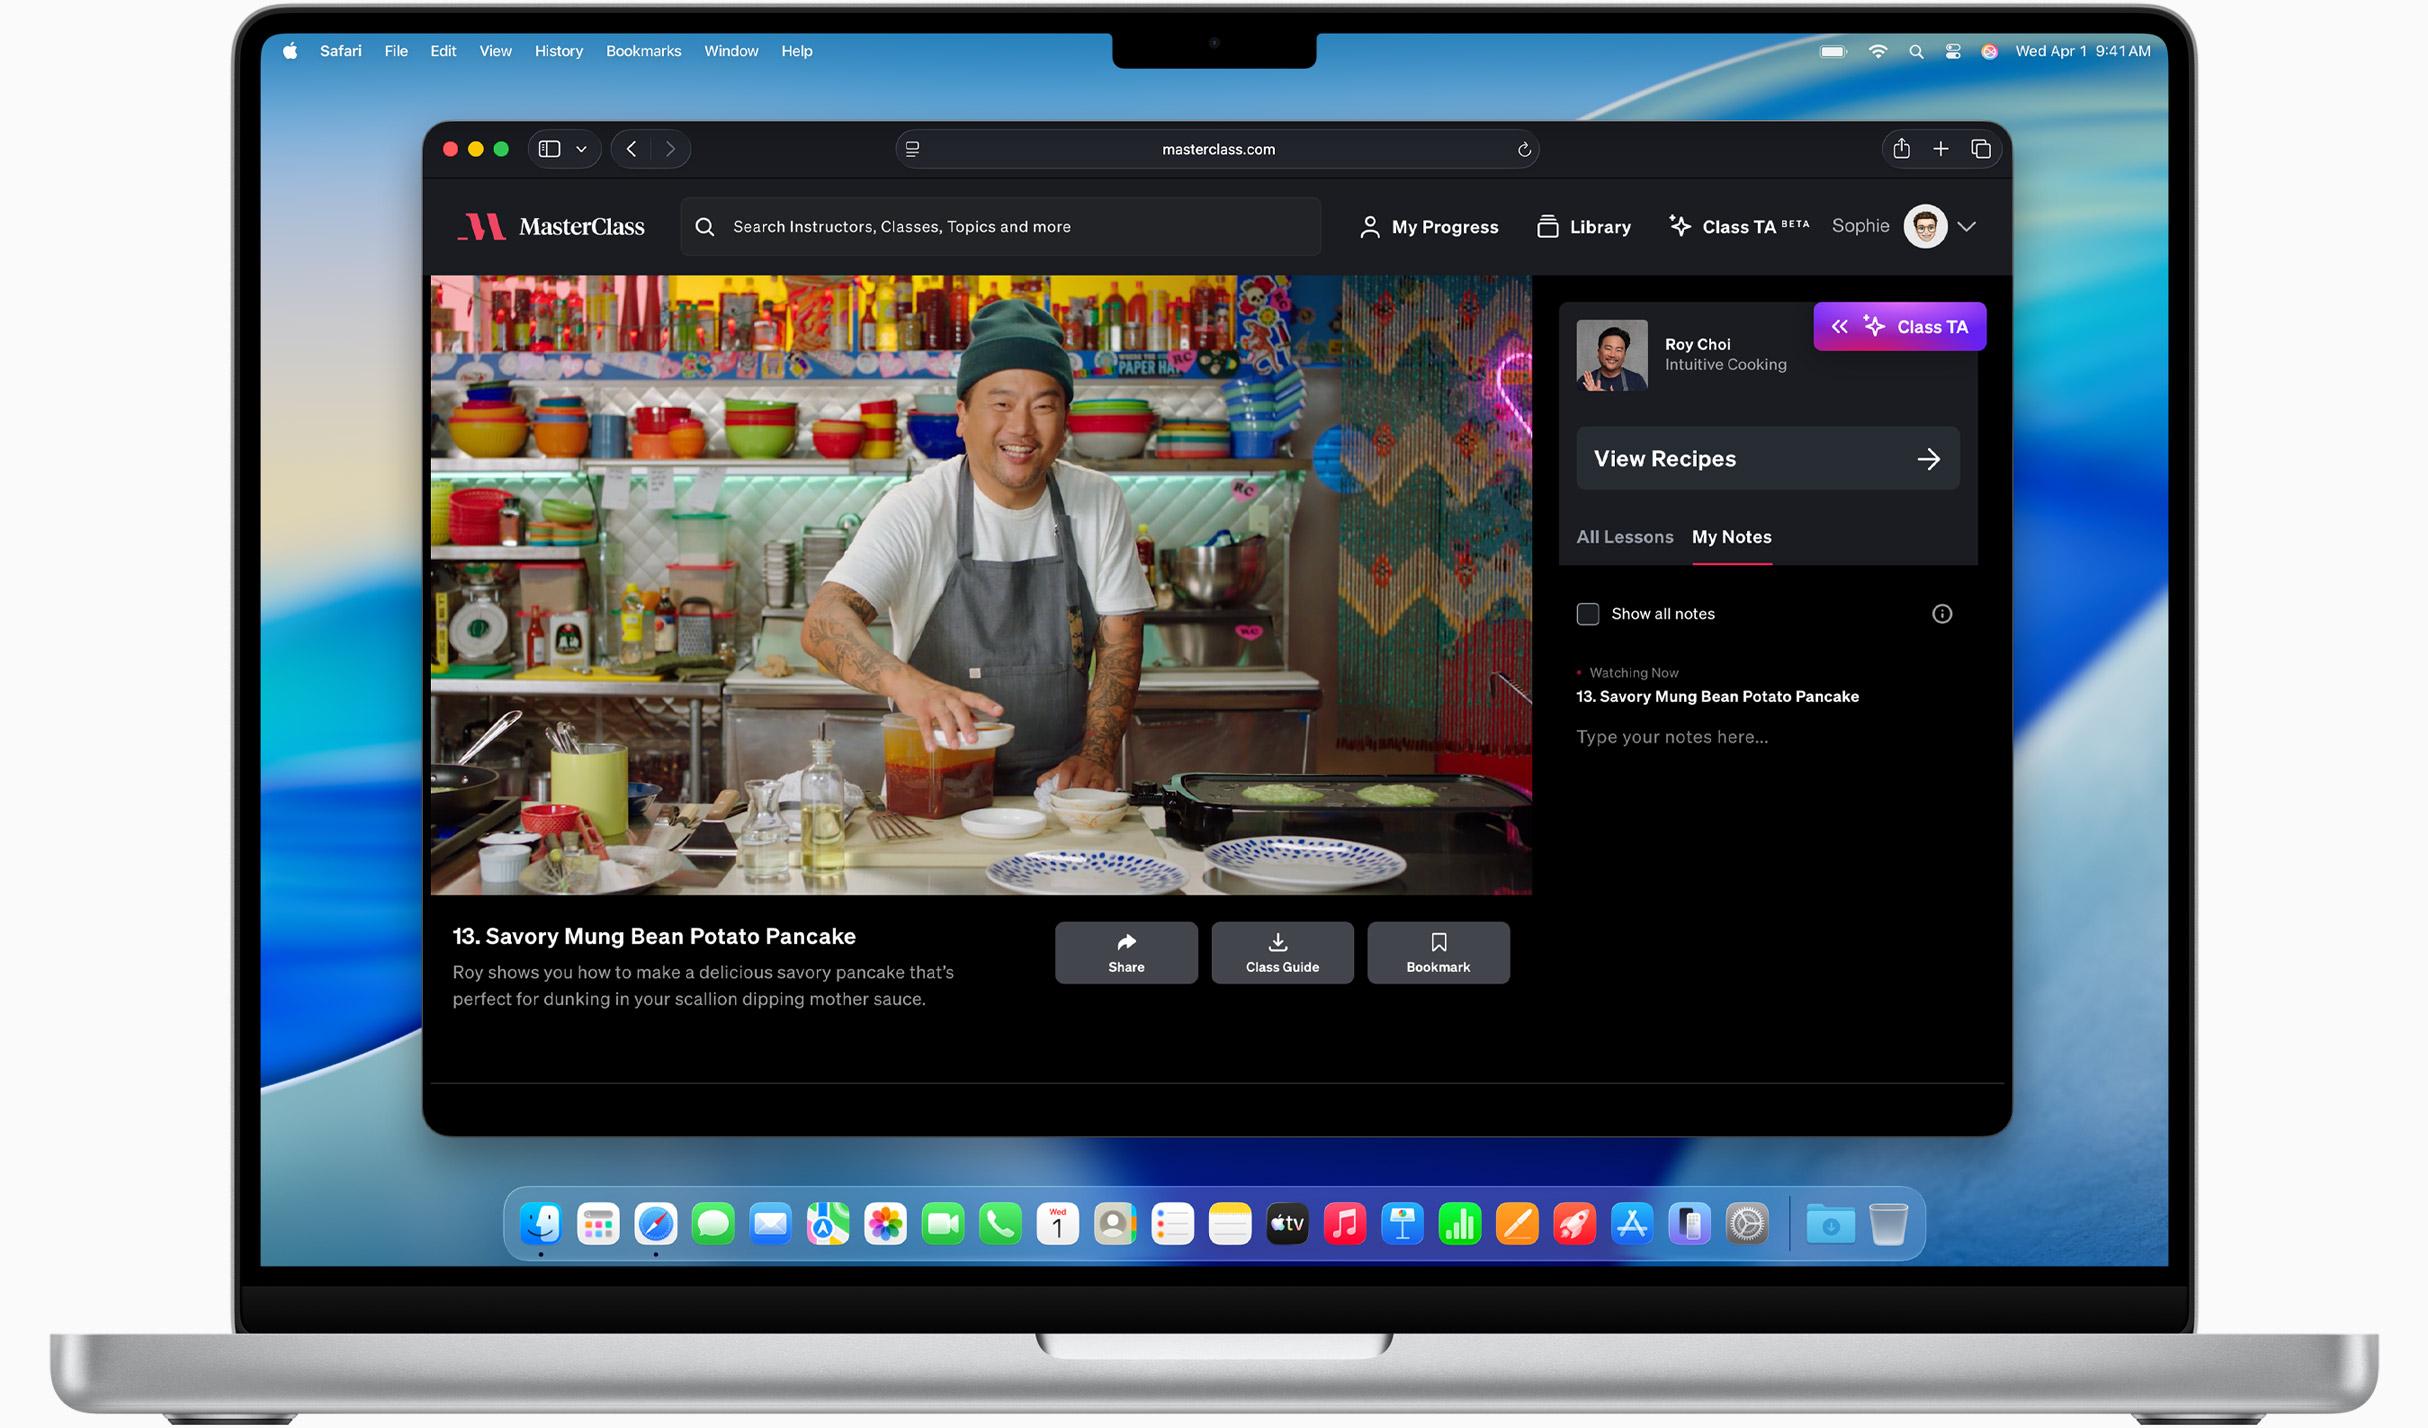Open the Bookmarks menu in menu bar
Image resolution: width=2428 pixels, height=1428 pixels.
point(643,51)
